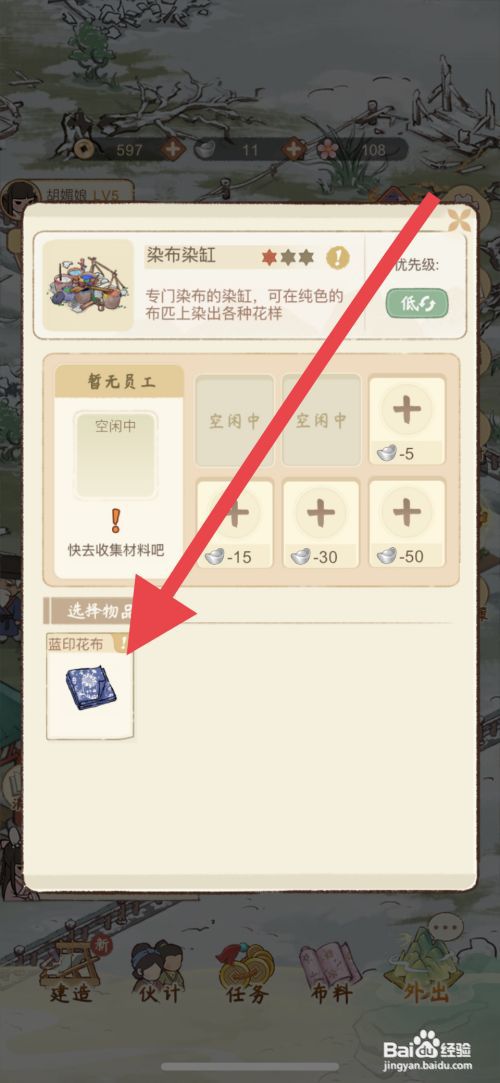The image size is (500, 1083).
Task: Tap the first 空闲中 idle production slot
Action: pyautogui.click(x=235, y=420)
